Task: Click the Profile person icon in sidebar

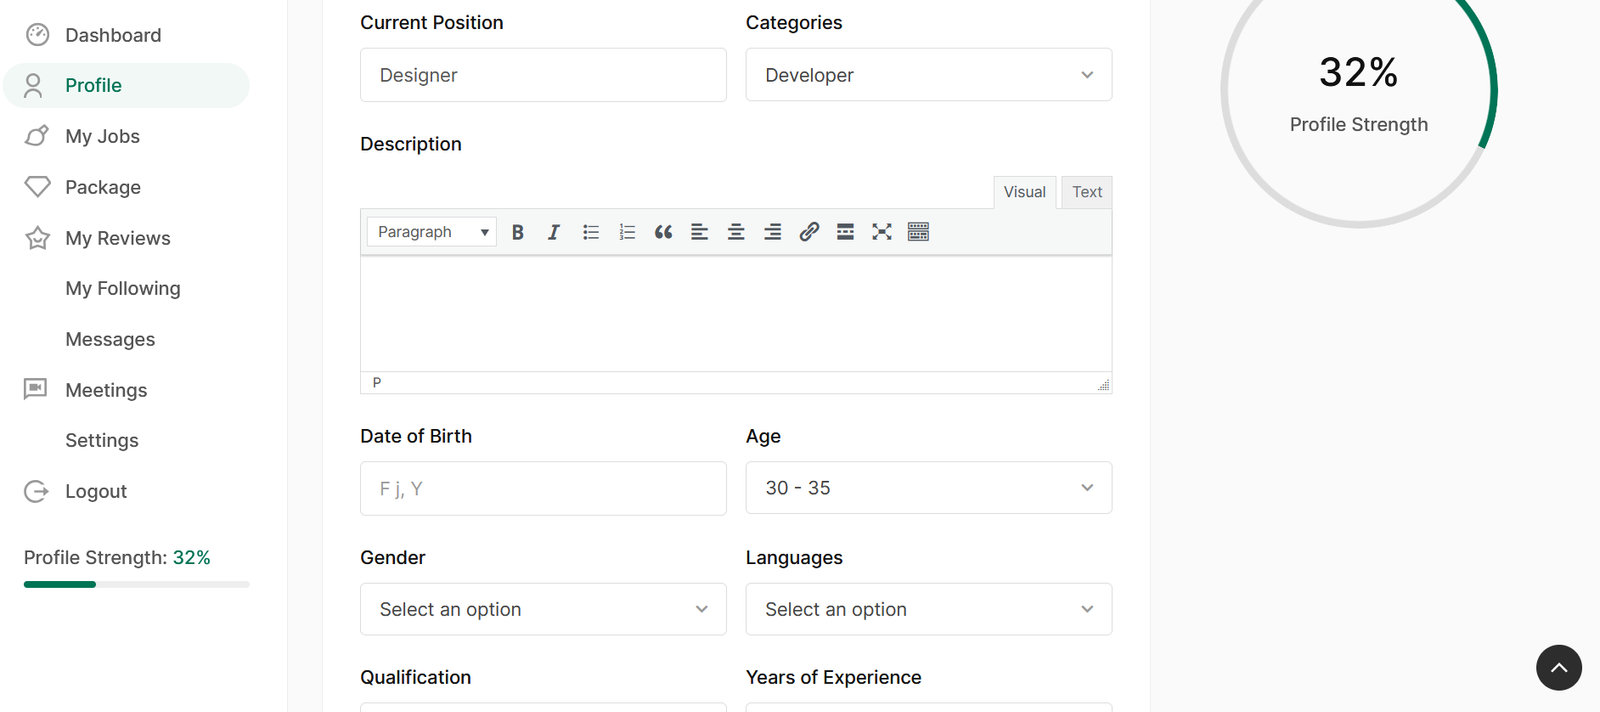Action: pos(33,86)
